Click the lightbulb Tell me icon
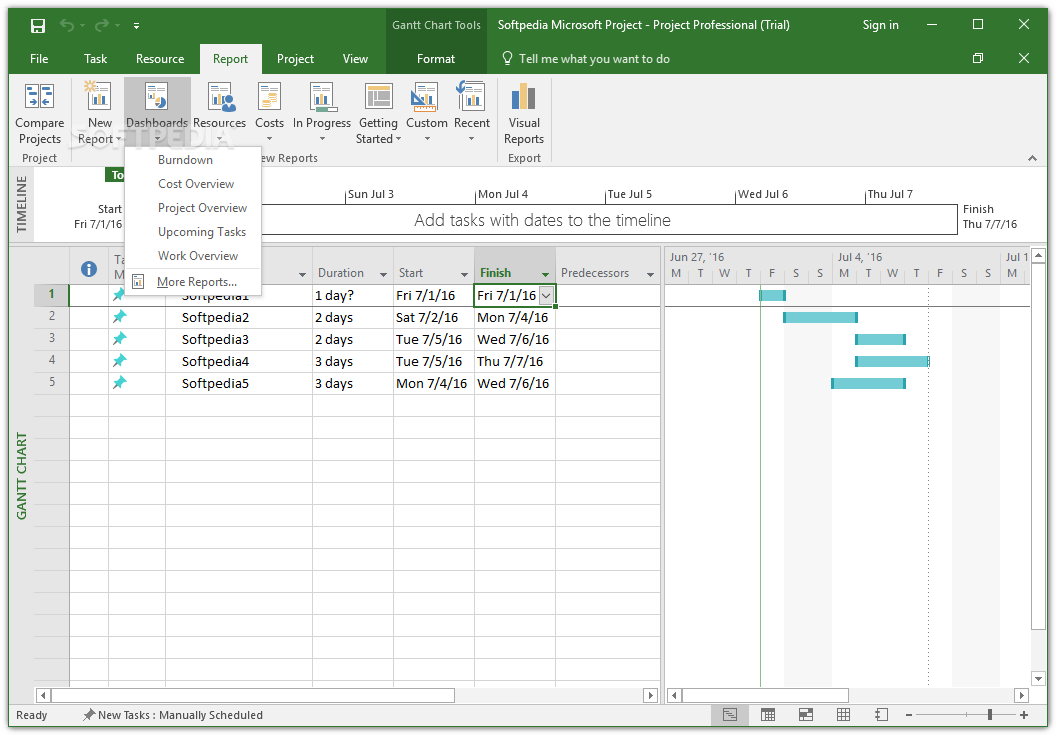 pyautogui.click(x=508, y=59)
